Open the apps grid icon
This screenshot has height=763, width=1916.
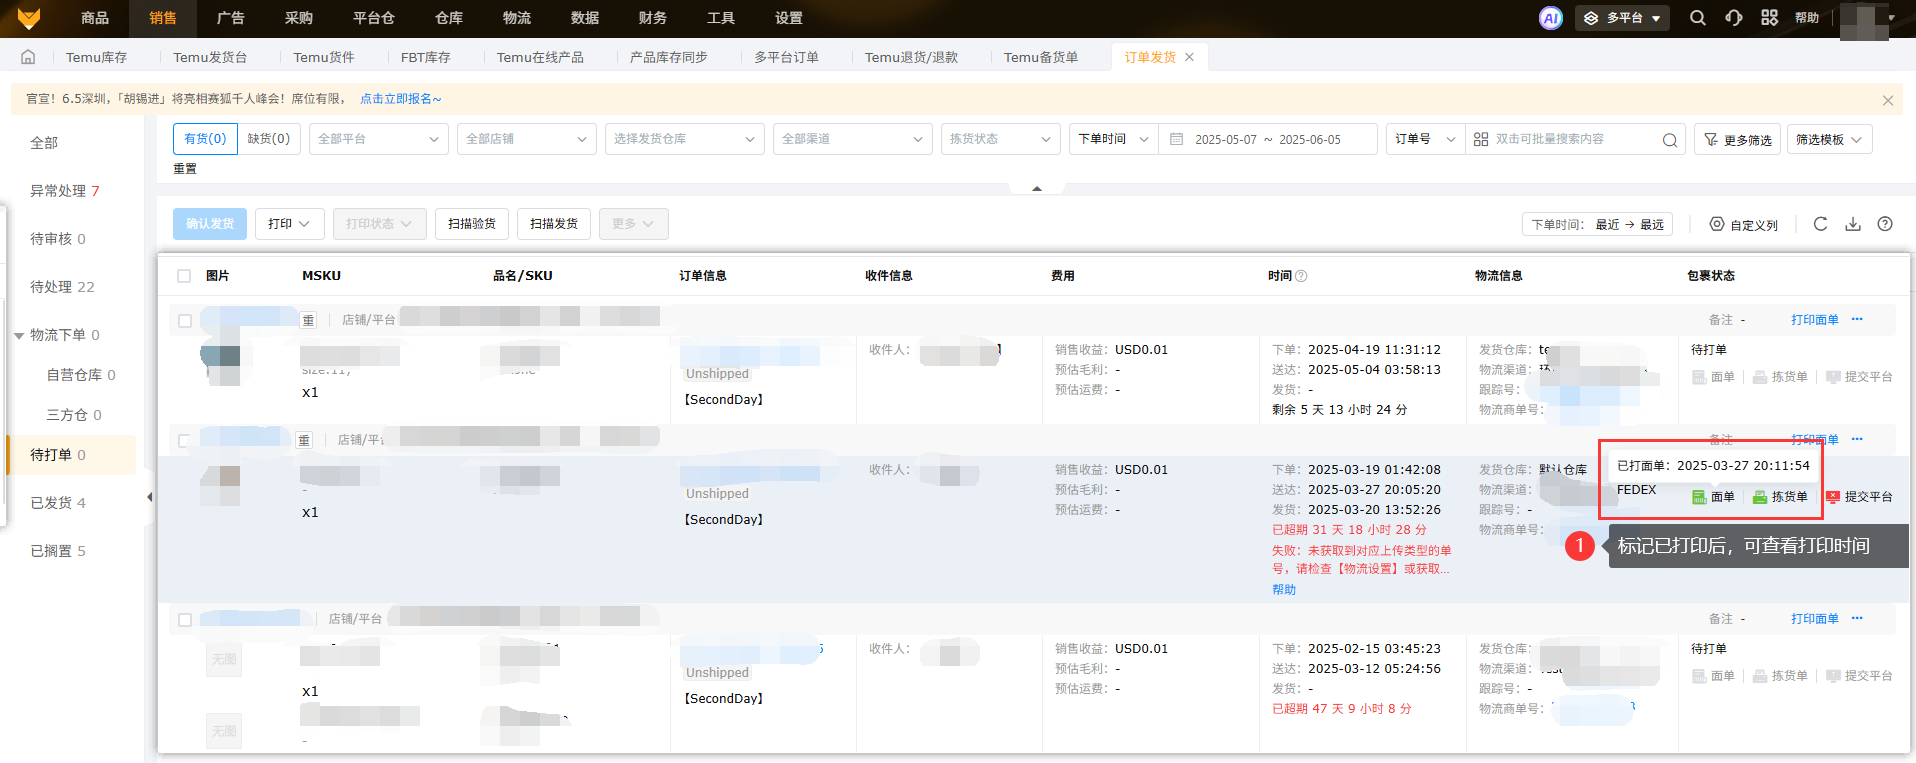[1769, 18]
